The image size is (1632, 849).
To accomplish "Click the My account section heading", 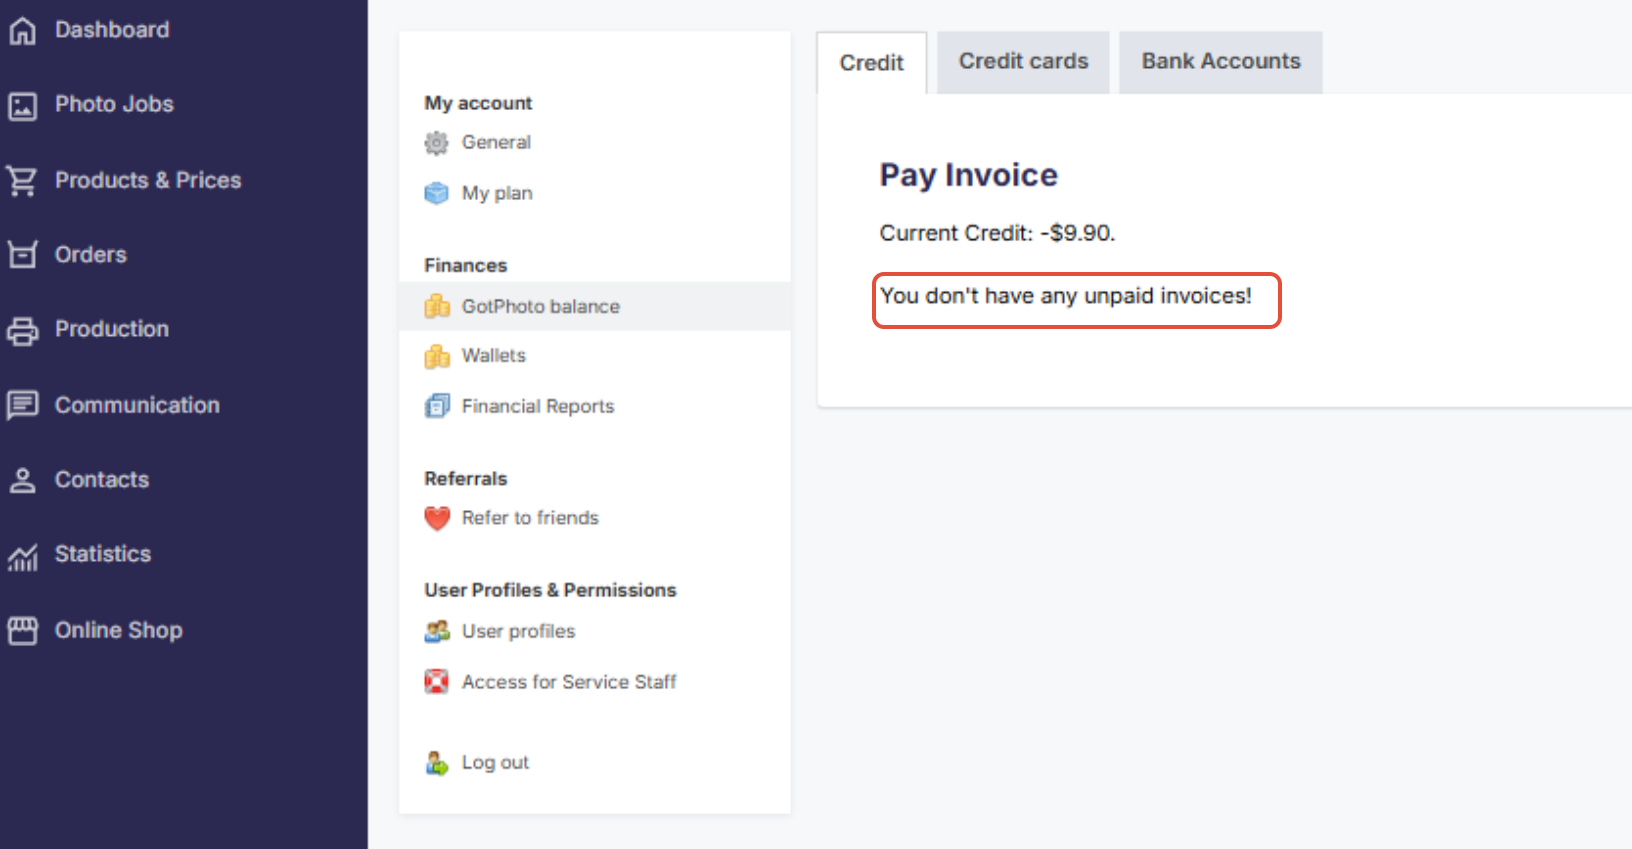I will (478, 103).
